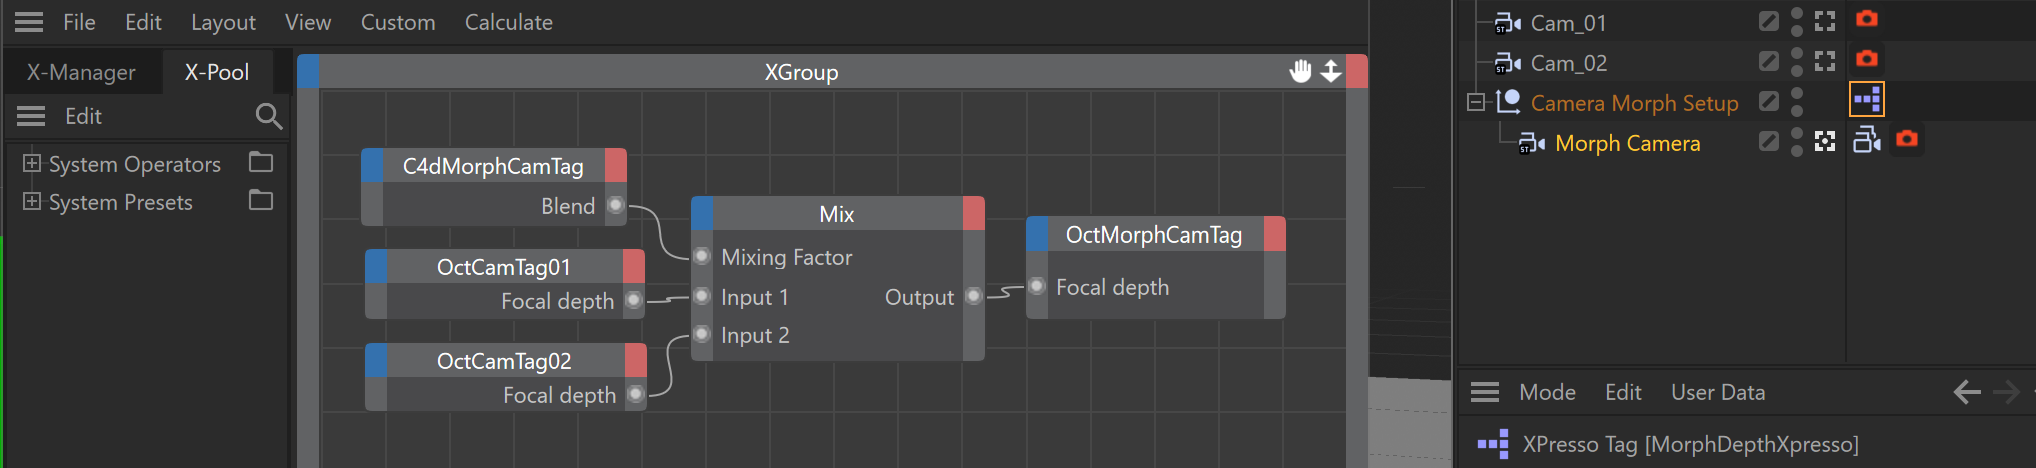Open the XPresso editor hamburger menu
The image size is (2036, 468).
click(29, 22)
